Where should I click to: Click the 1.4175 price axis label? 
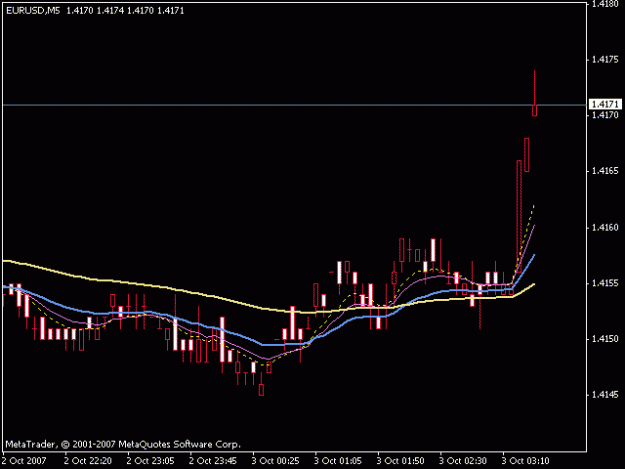click(605, 59)
